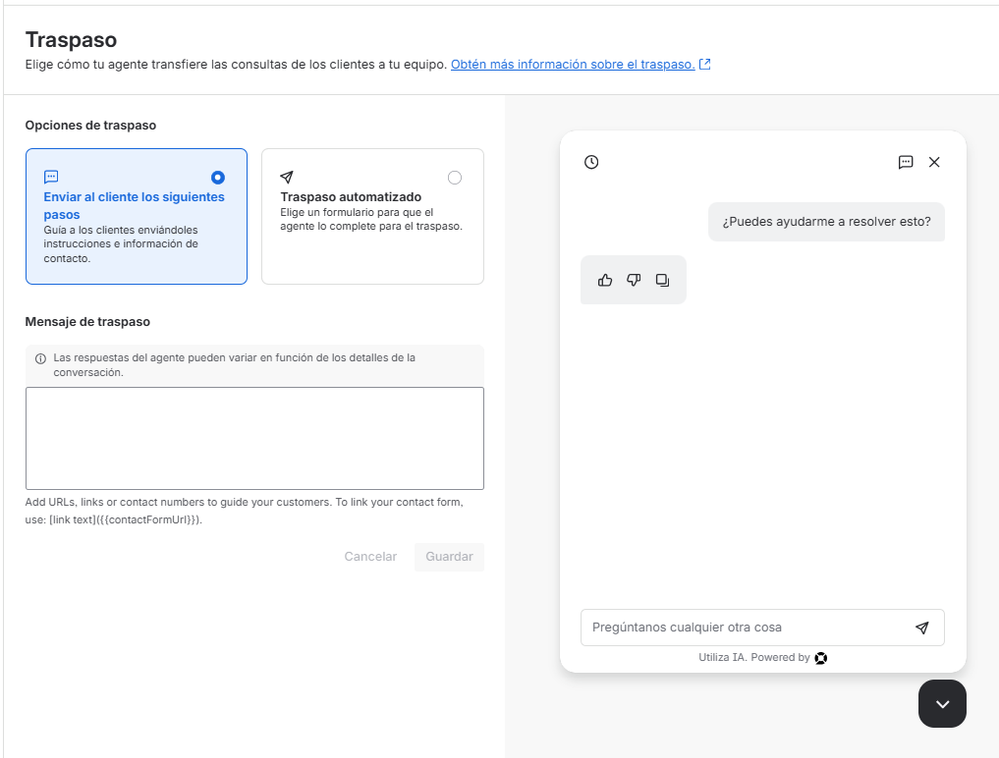The image size is (999, 758).
Task: Click the paper plane icon on Traspaso automatizado card
Action: pos(287,176)
